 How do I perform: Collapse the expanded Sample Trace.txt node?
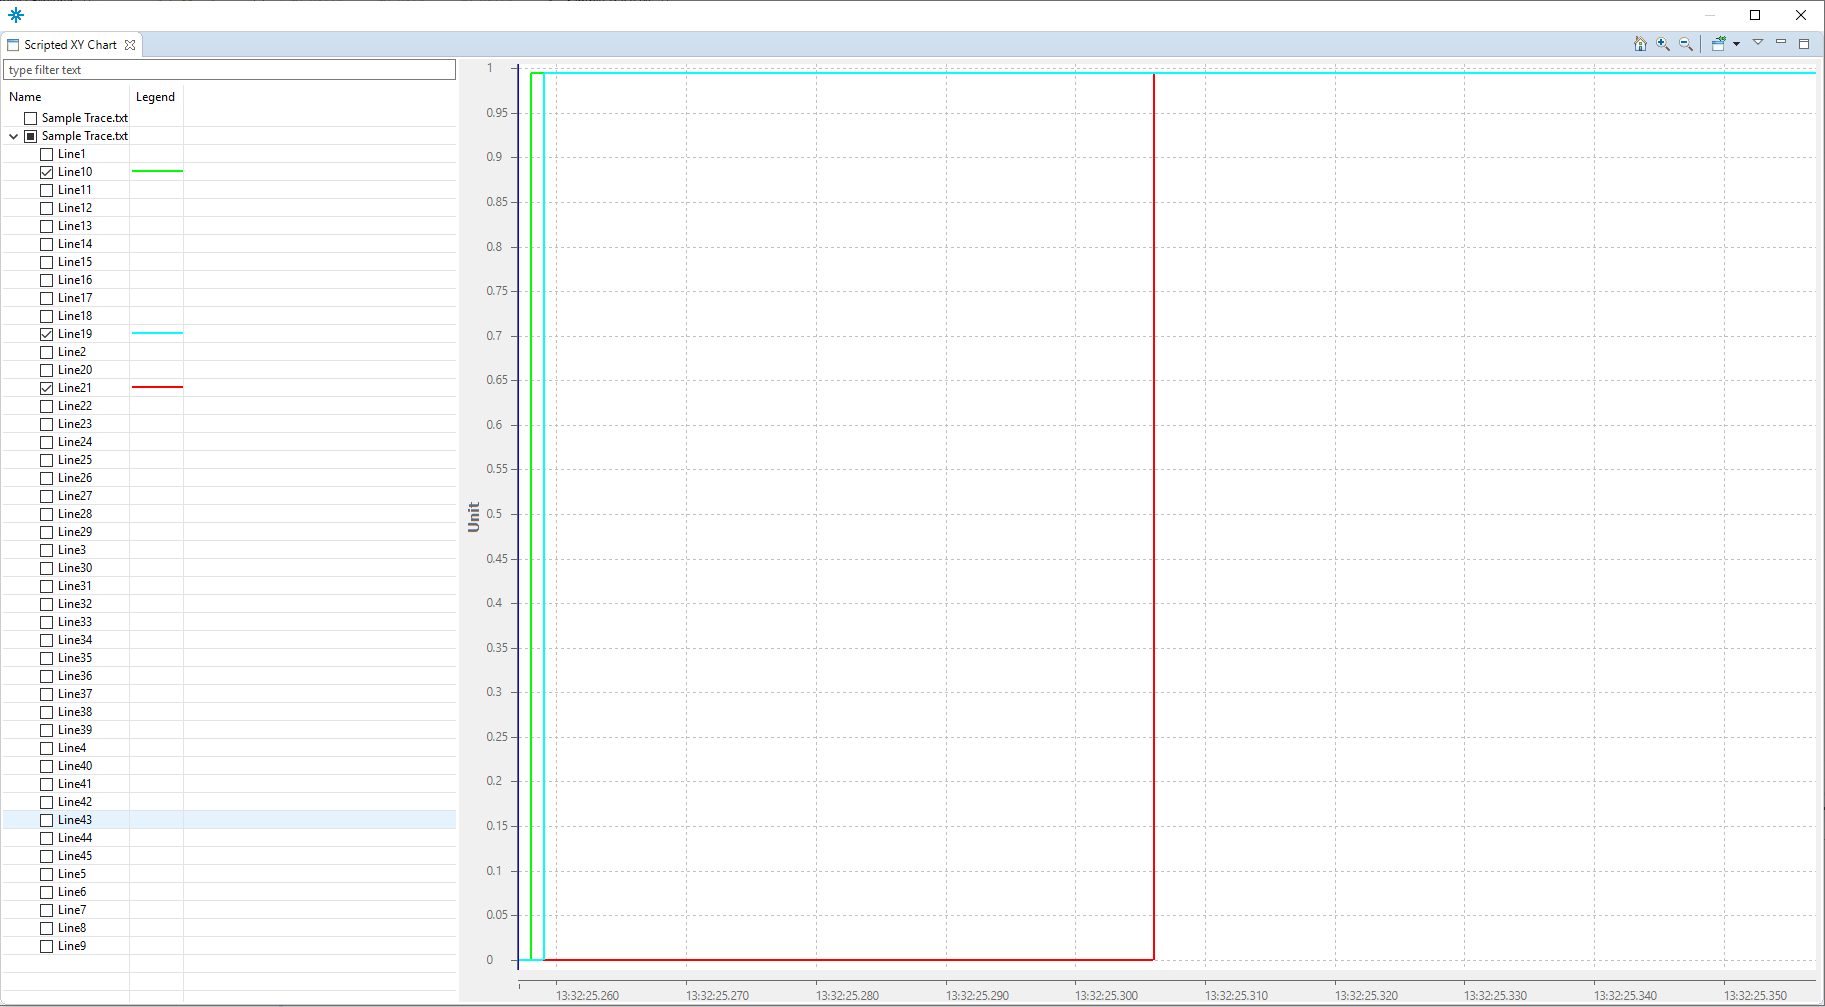[14, 136]
